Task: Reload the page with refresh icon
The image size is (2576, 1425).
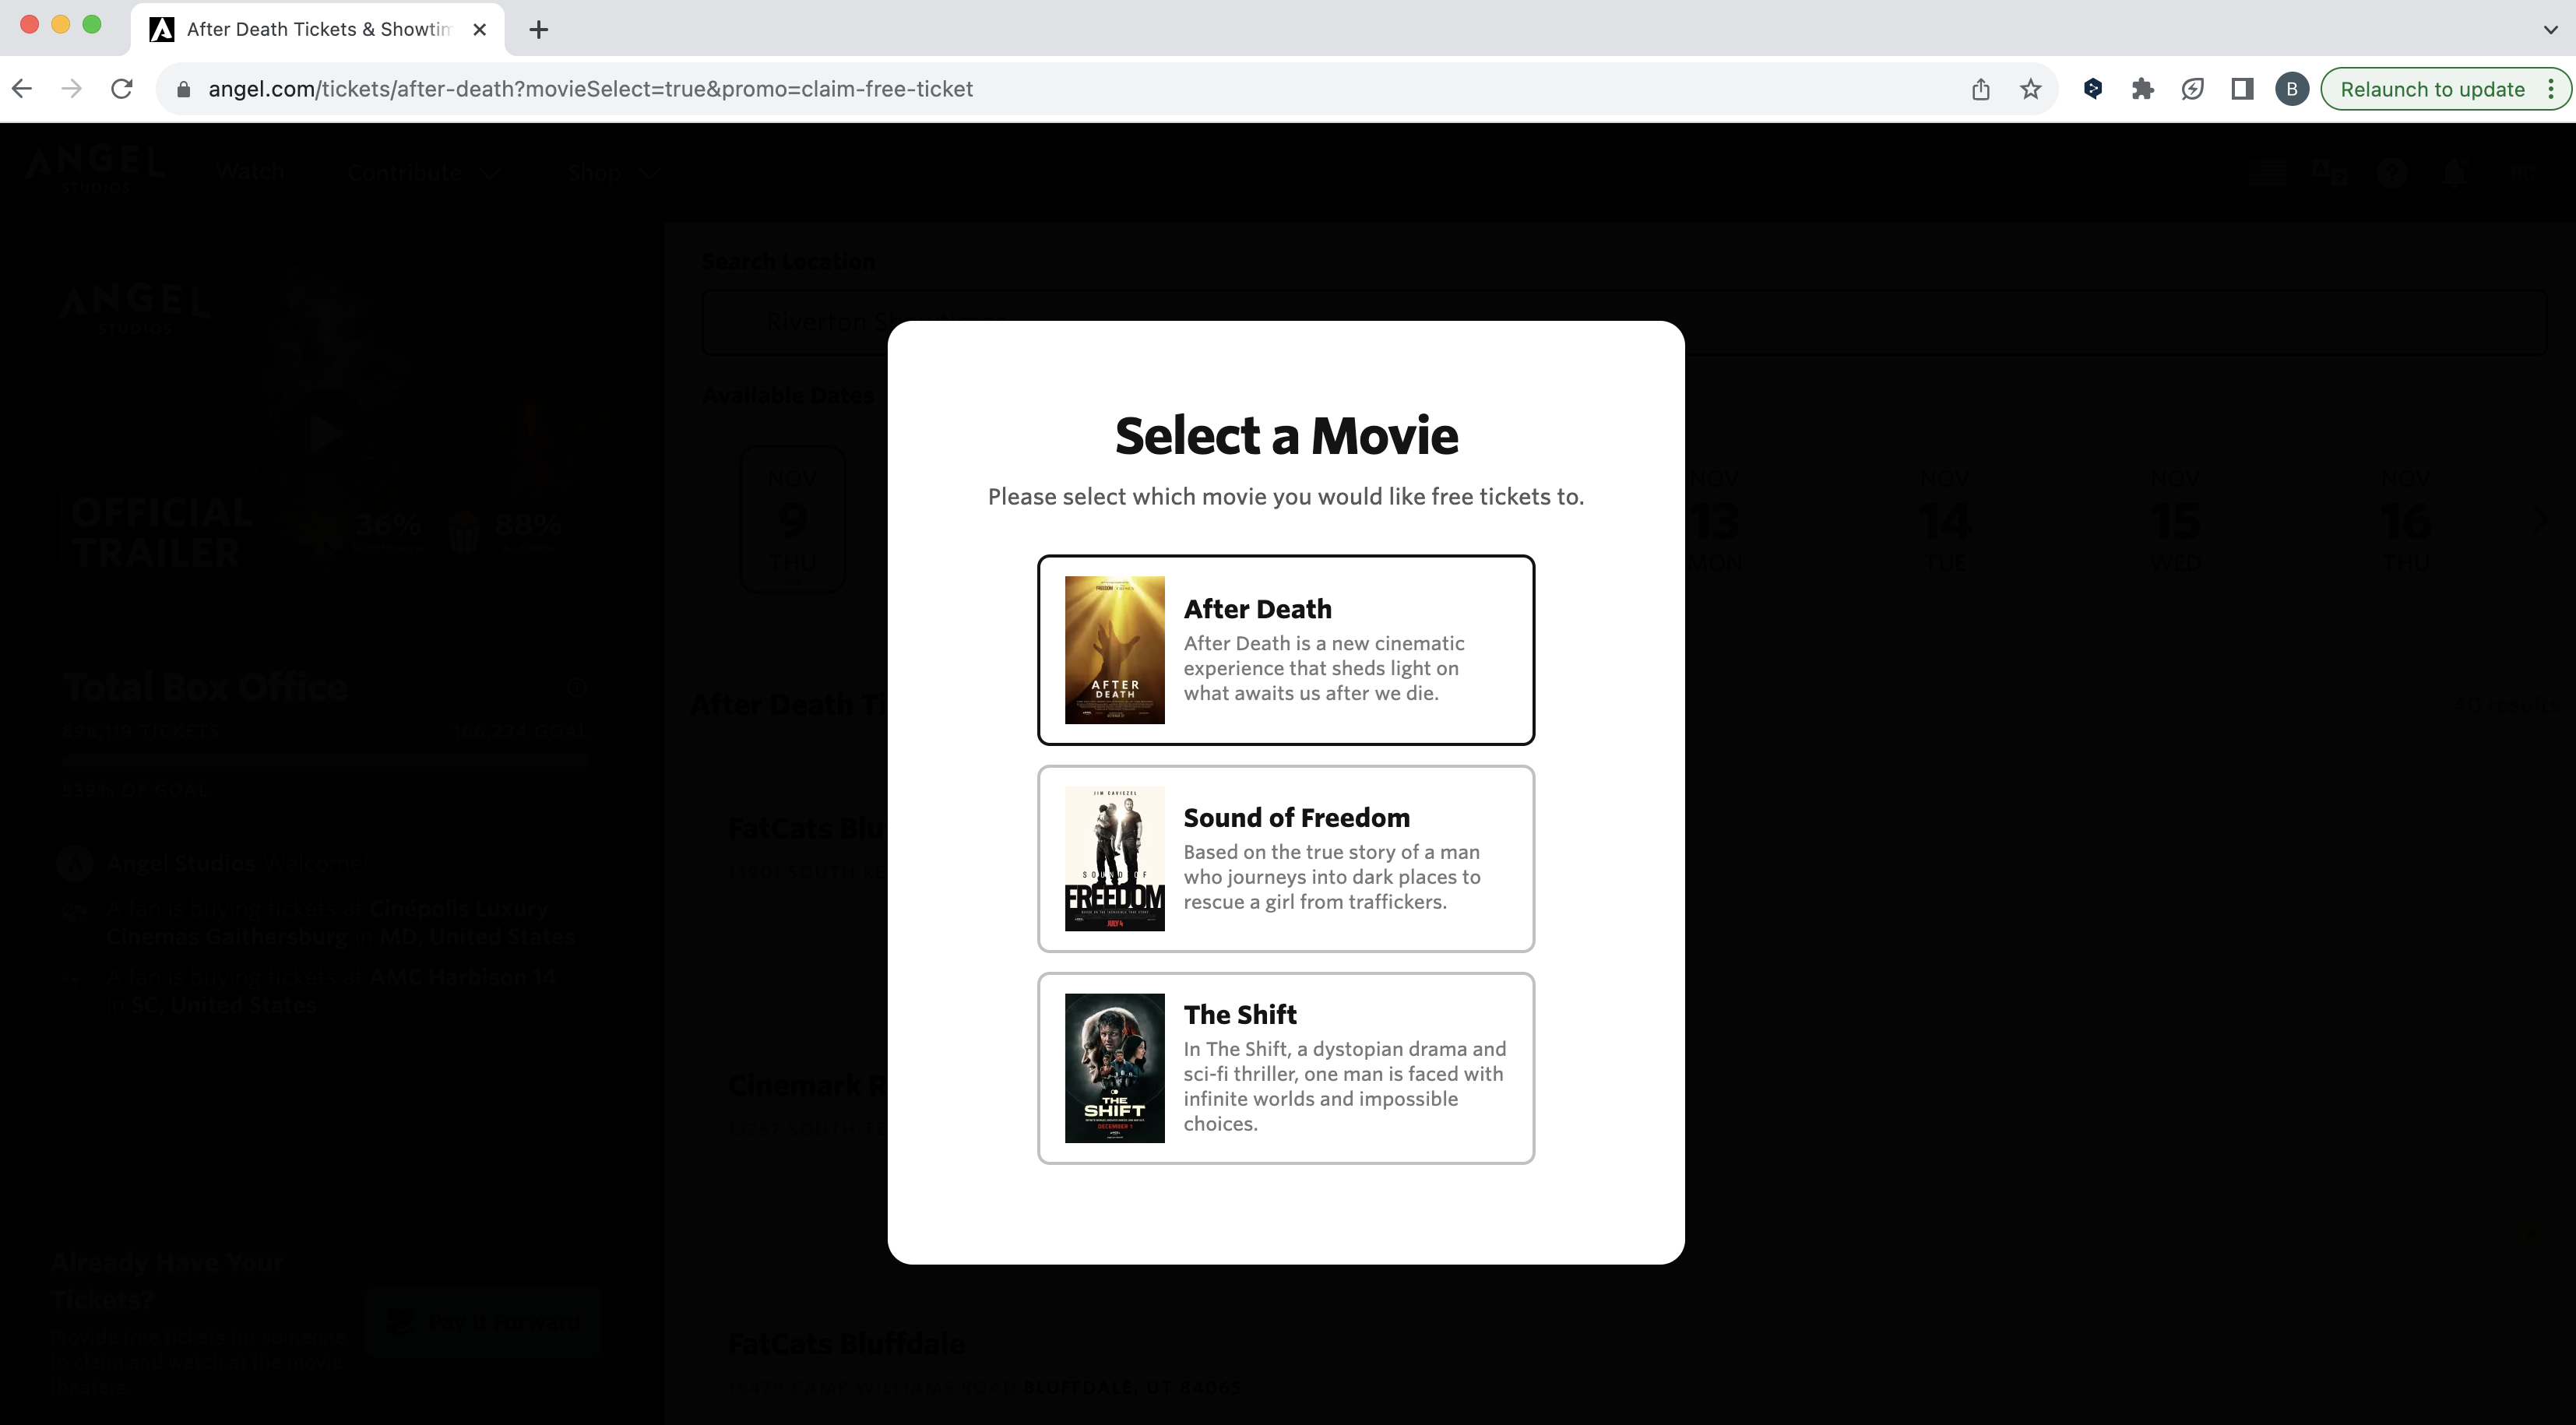Action: (x=122, y=89)
